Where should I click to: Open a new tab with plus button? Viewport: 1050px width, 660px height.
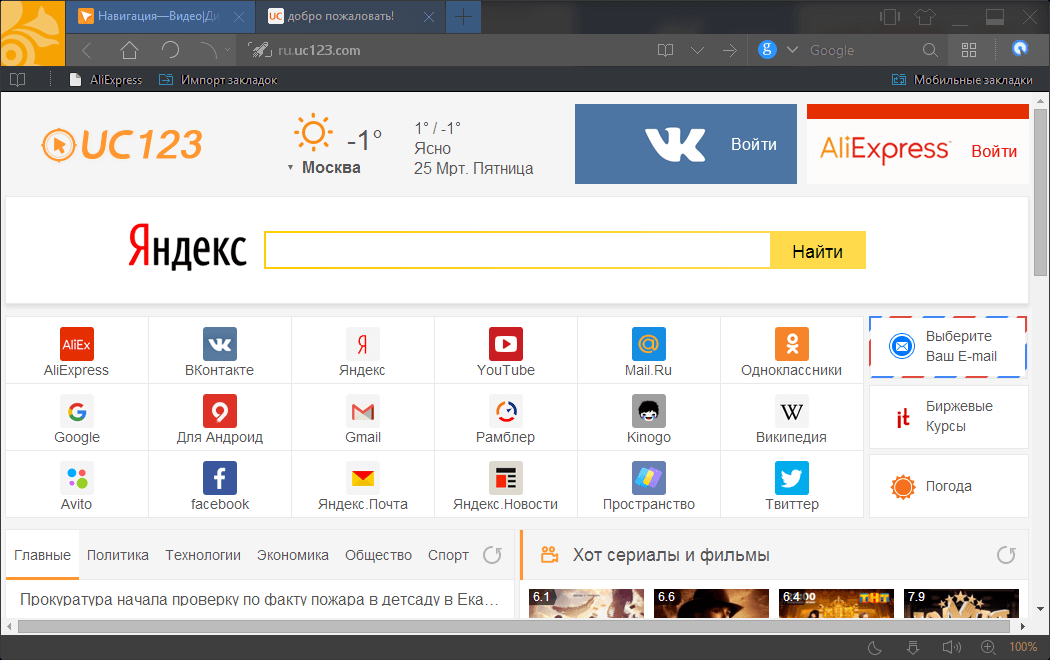coord(463,17)
